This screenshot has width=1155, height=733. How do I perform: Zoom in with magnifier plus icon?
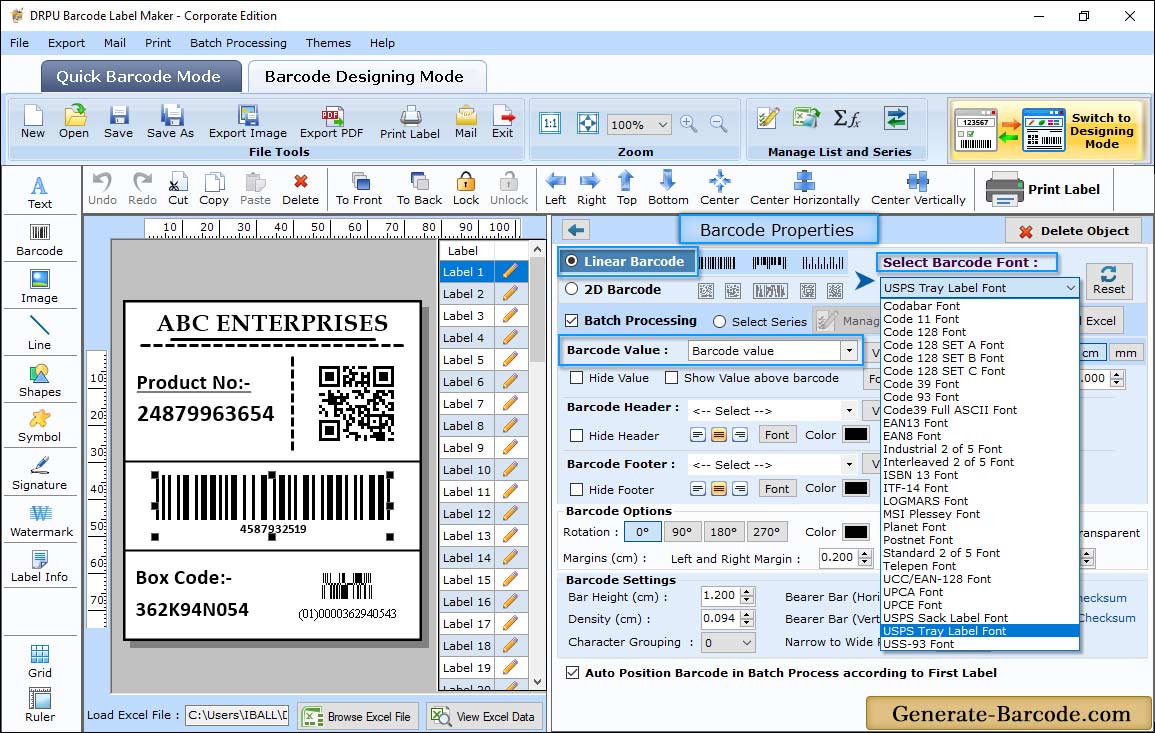tap(689, 124)
